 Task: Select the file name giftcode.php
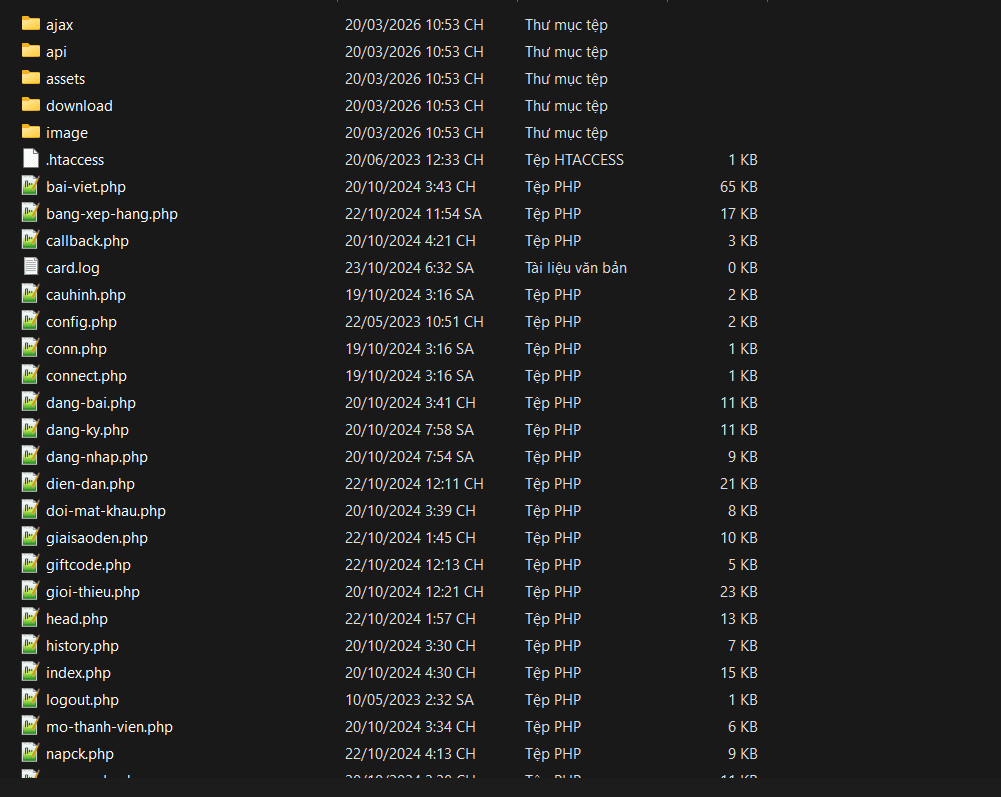point(88,565)
